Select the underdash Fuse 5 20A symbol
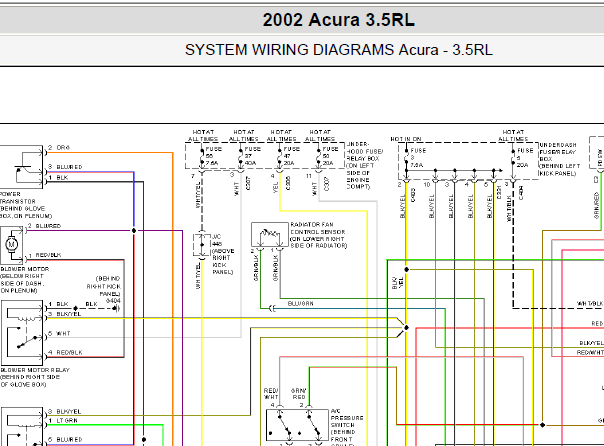This screenshot has height=446, width=604. 513,158
